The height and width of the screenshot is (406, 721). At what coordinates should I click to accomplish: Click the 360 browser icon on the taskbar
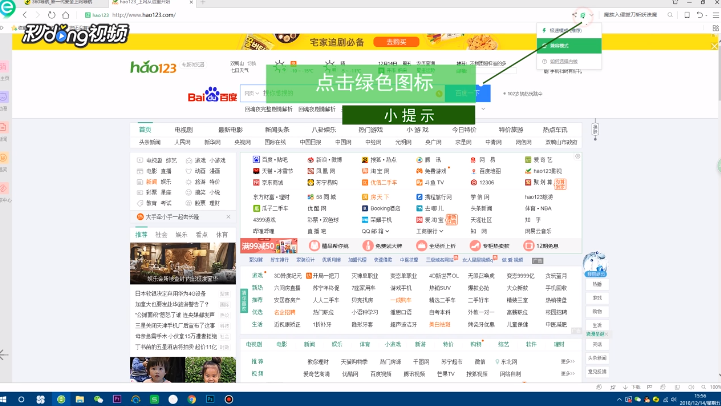click(61, 399)
